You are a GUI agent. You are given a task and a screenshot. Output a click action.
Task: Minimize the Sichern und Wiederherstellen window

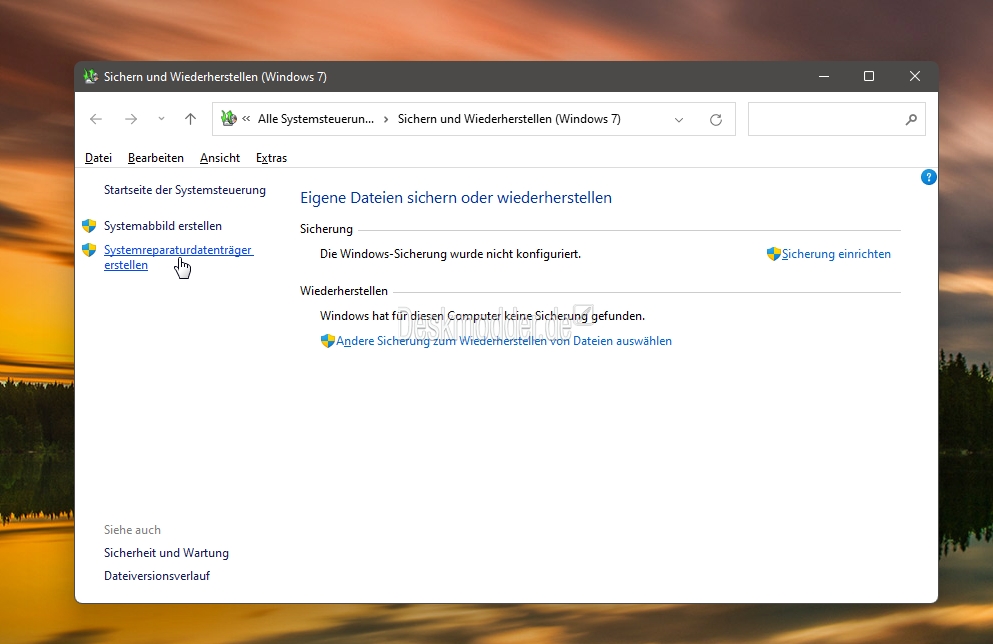(824, 77)
